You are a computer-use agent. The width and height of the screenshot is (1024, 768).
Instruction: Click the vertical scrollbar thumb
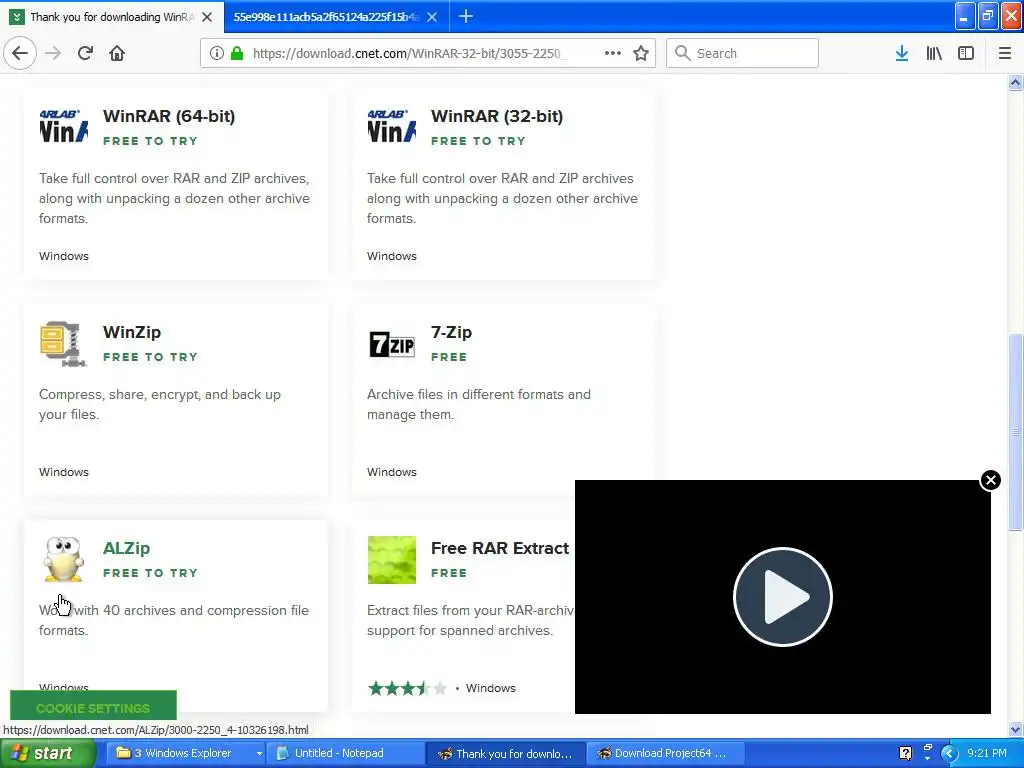1015,431
